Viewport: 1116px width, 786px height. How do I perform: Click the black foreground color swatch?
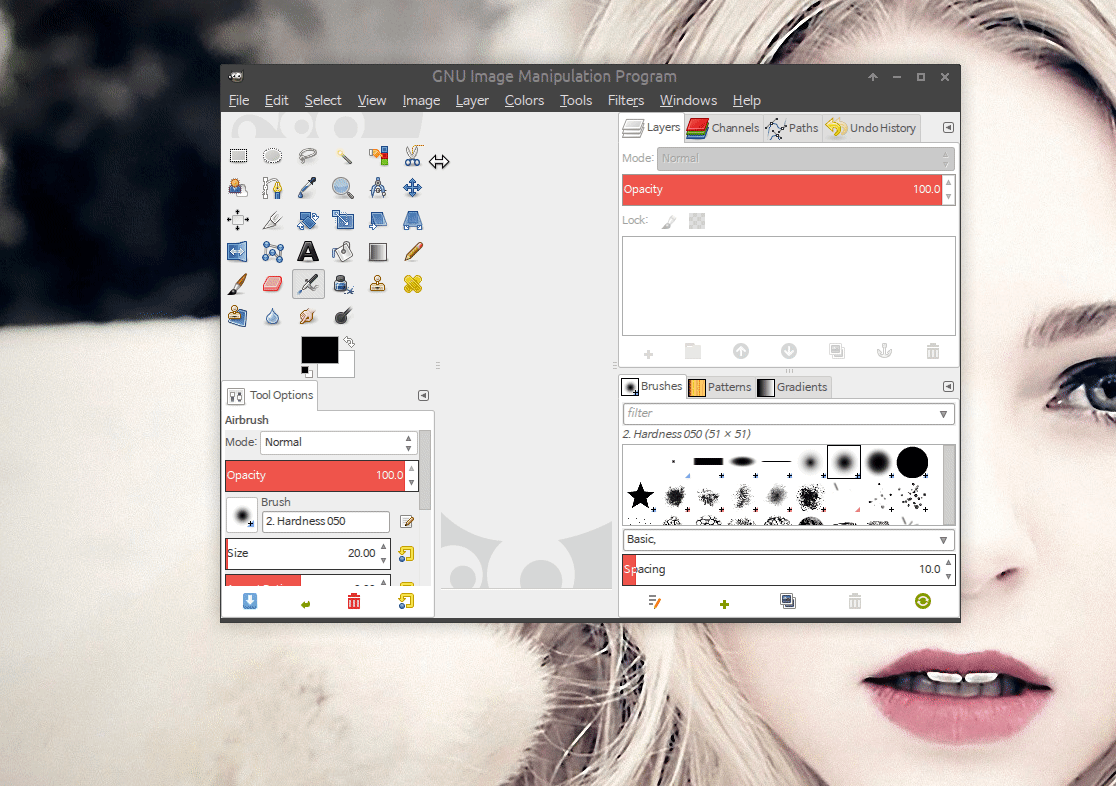point(320,350)
